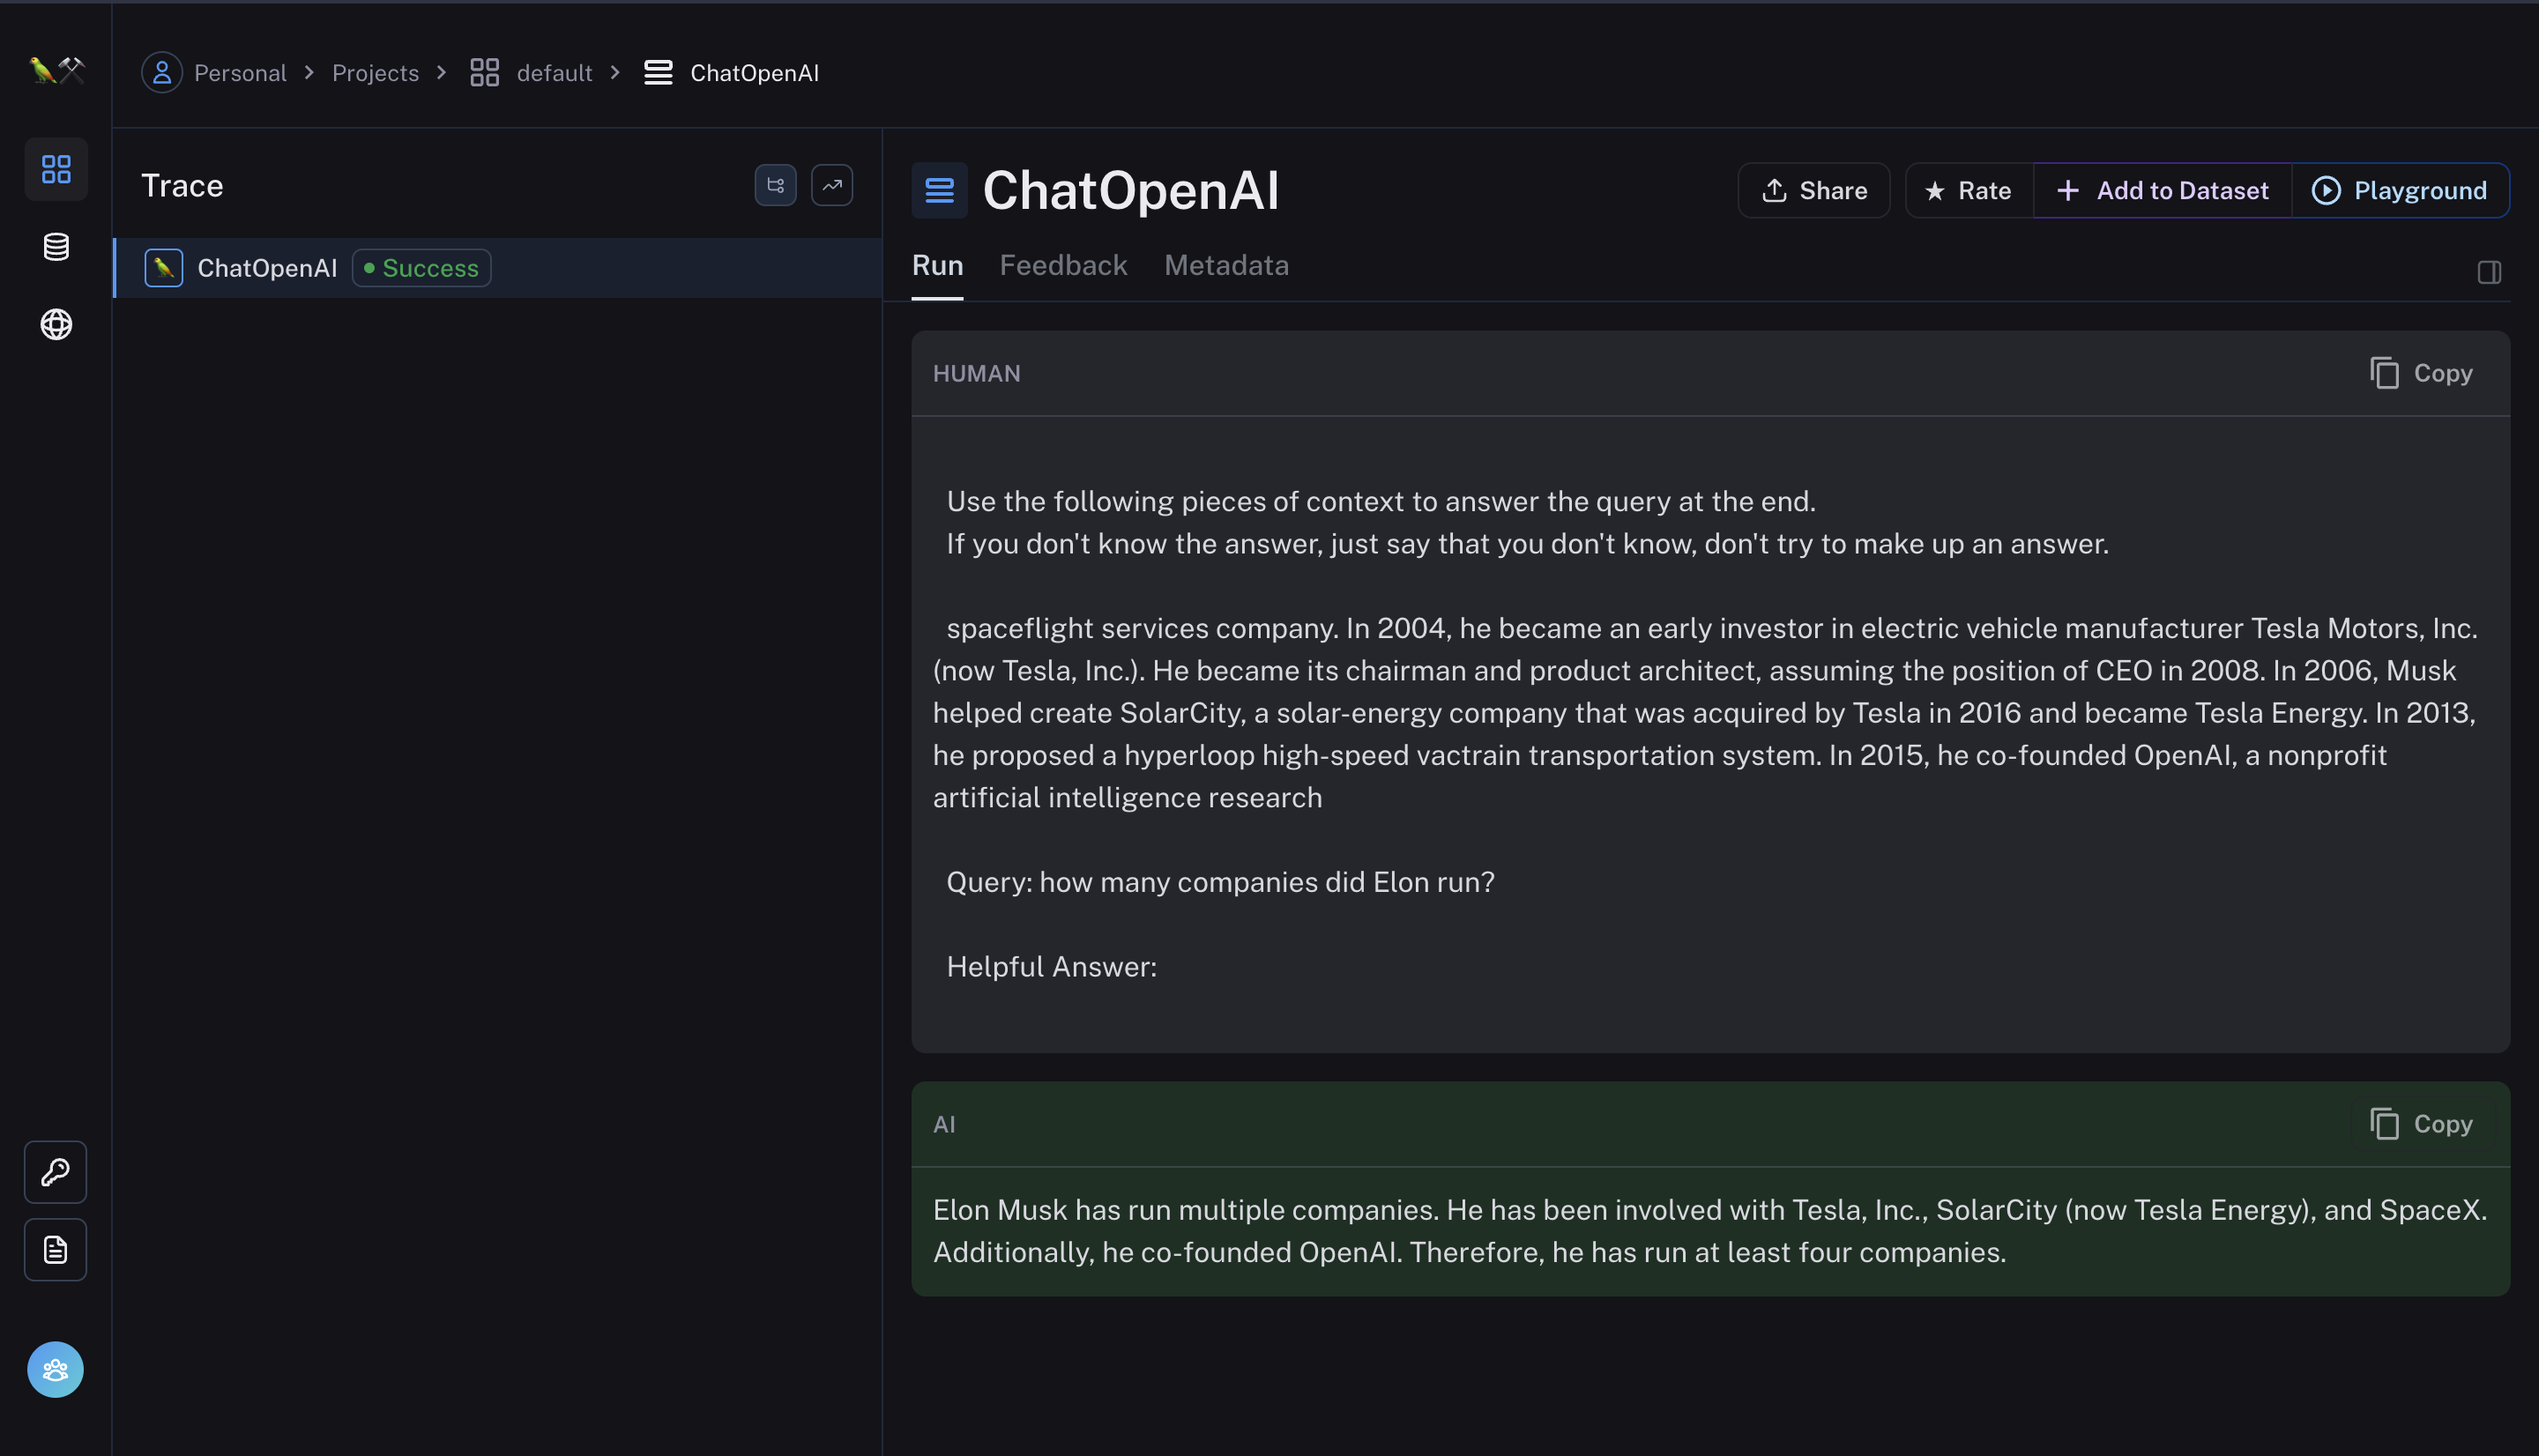Open the run in Playground
This screenshot has height=1456, width=2539.
pyautogui.click(x=2400, y=190)
